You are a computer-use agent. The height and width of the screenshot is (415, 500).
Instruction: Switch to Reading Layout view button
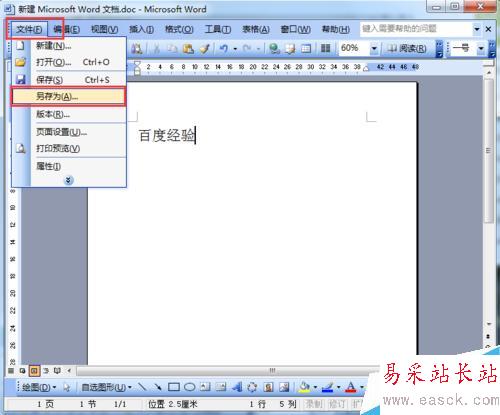coord(57,370)
